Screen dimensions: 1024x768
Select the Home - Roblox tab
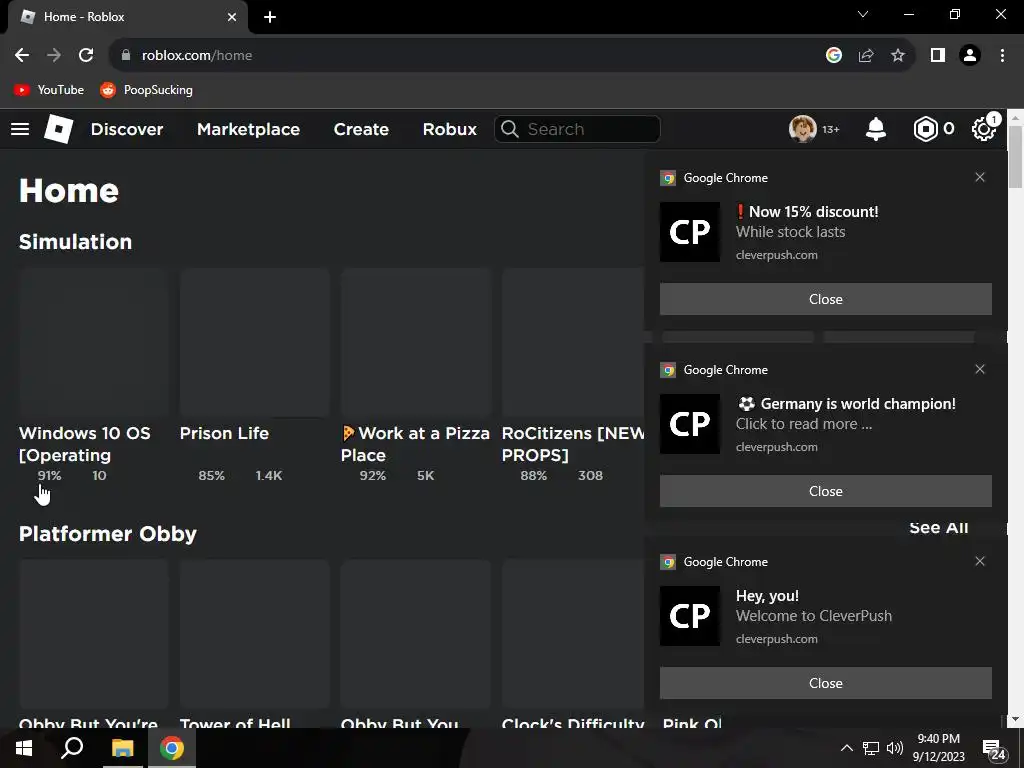(128, 17)
